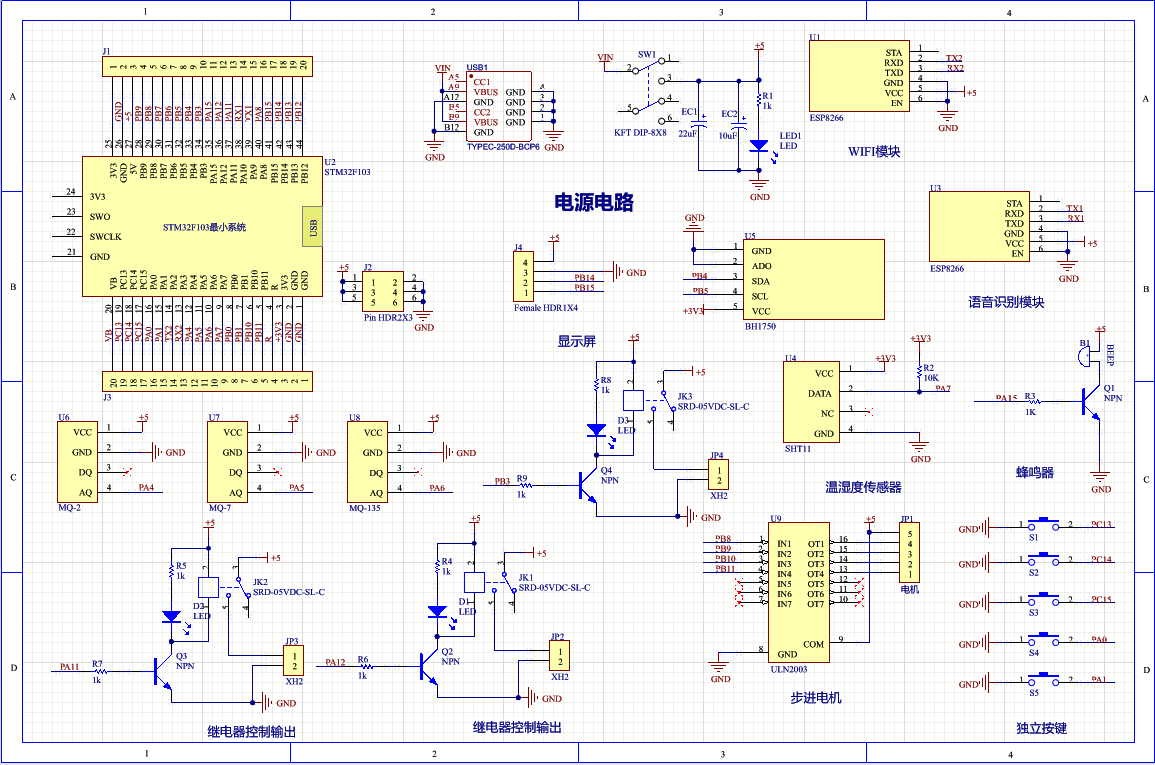1155x765 pixels.
Task: Click the ULN2003 stepper driver chip
Action: [798, 590]
